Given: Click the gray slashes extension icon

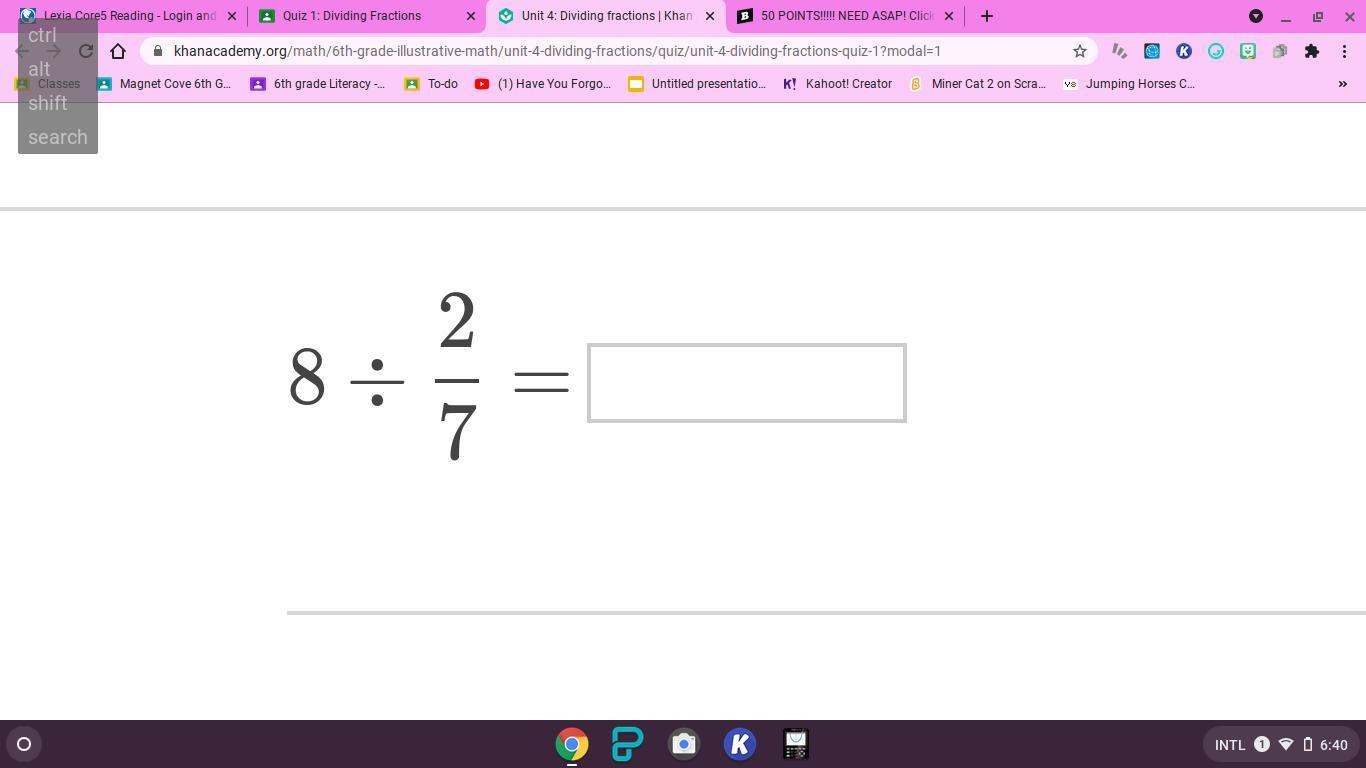Looking at the screenshot, I should coord(1120,51).
